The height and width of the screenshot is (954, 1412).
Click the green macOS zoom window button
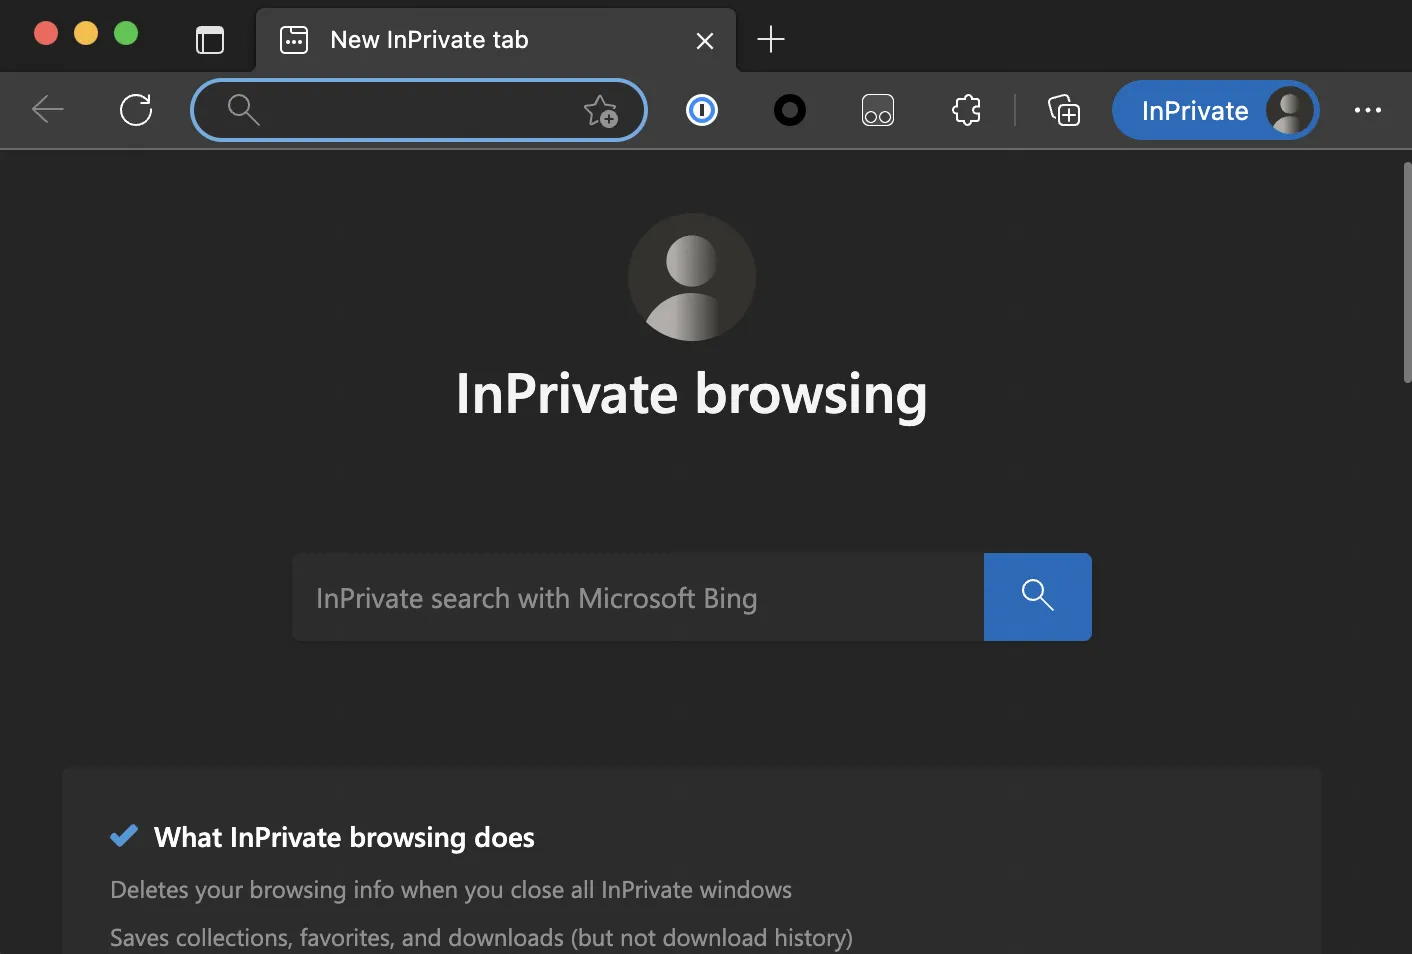coord(126,33)
